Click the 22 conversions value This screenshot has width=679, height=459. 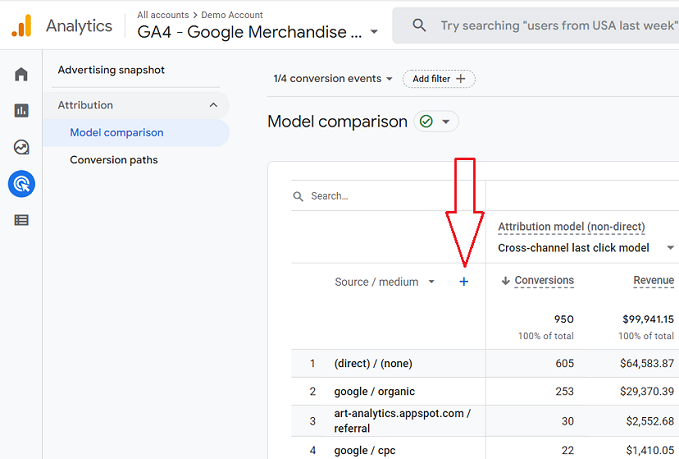[x=568, y=450]
